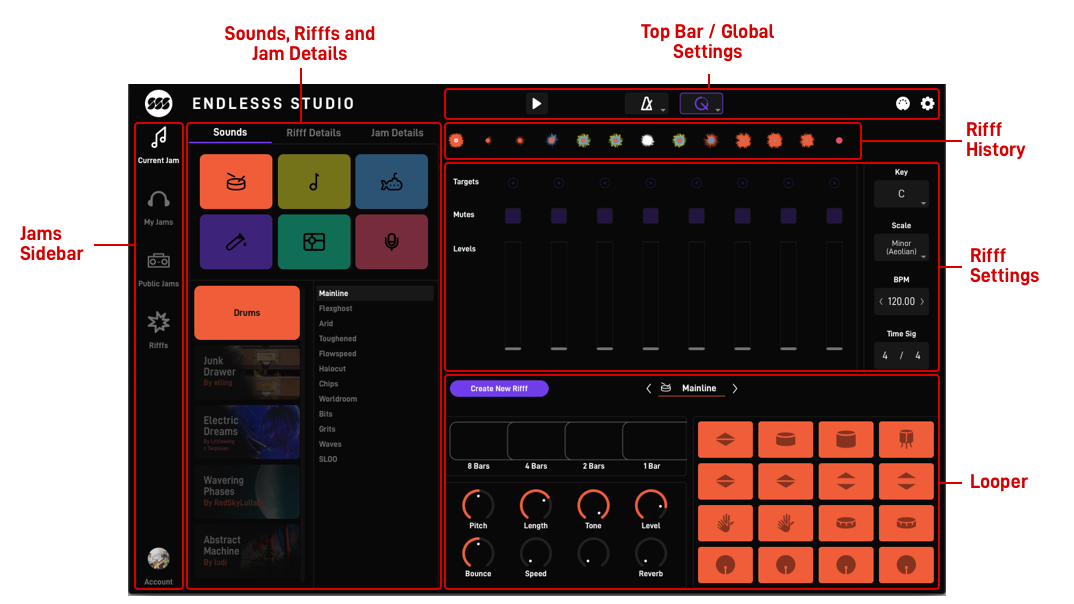Select the blue submarine bass category
This screenshot has width=1074, height=604.
[392, 181]
